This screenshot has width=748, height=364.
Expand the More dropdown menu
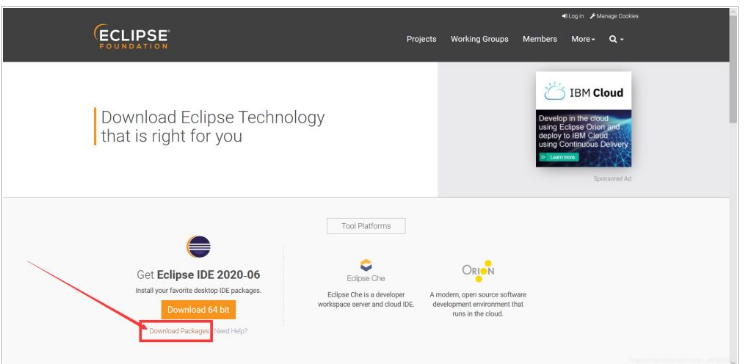click(x=583, y=39)
